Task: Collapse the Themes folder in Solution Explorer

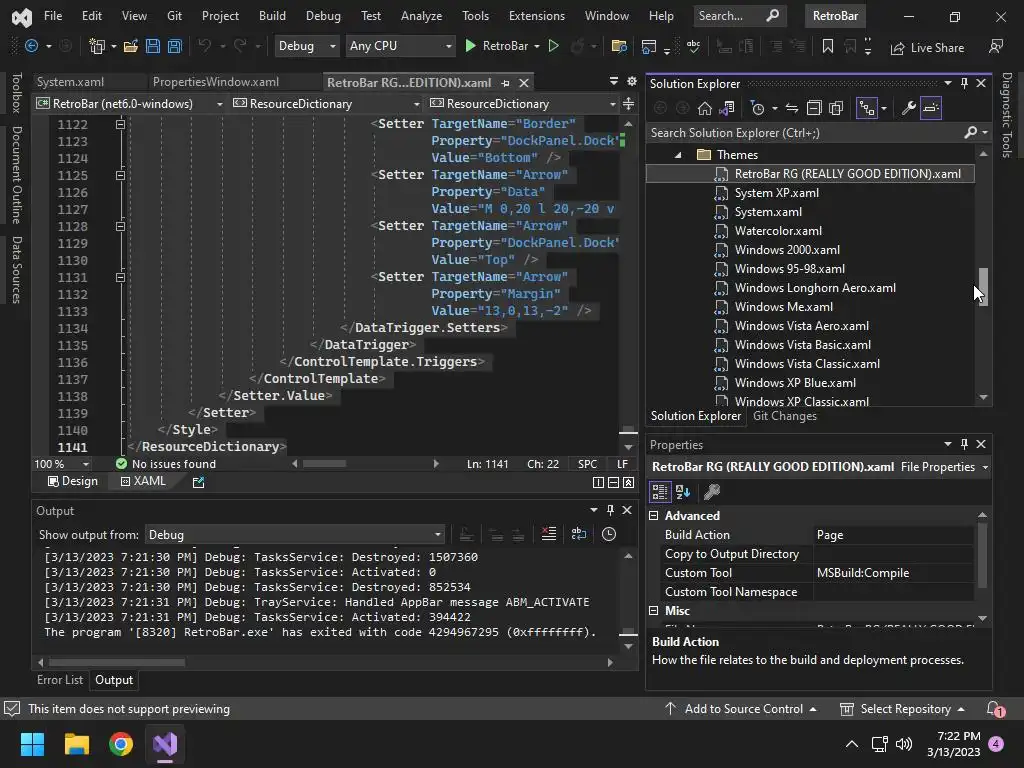Action: point(678,155)
